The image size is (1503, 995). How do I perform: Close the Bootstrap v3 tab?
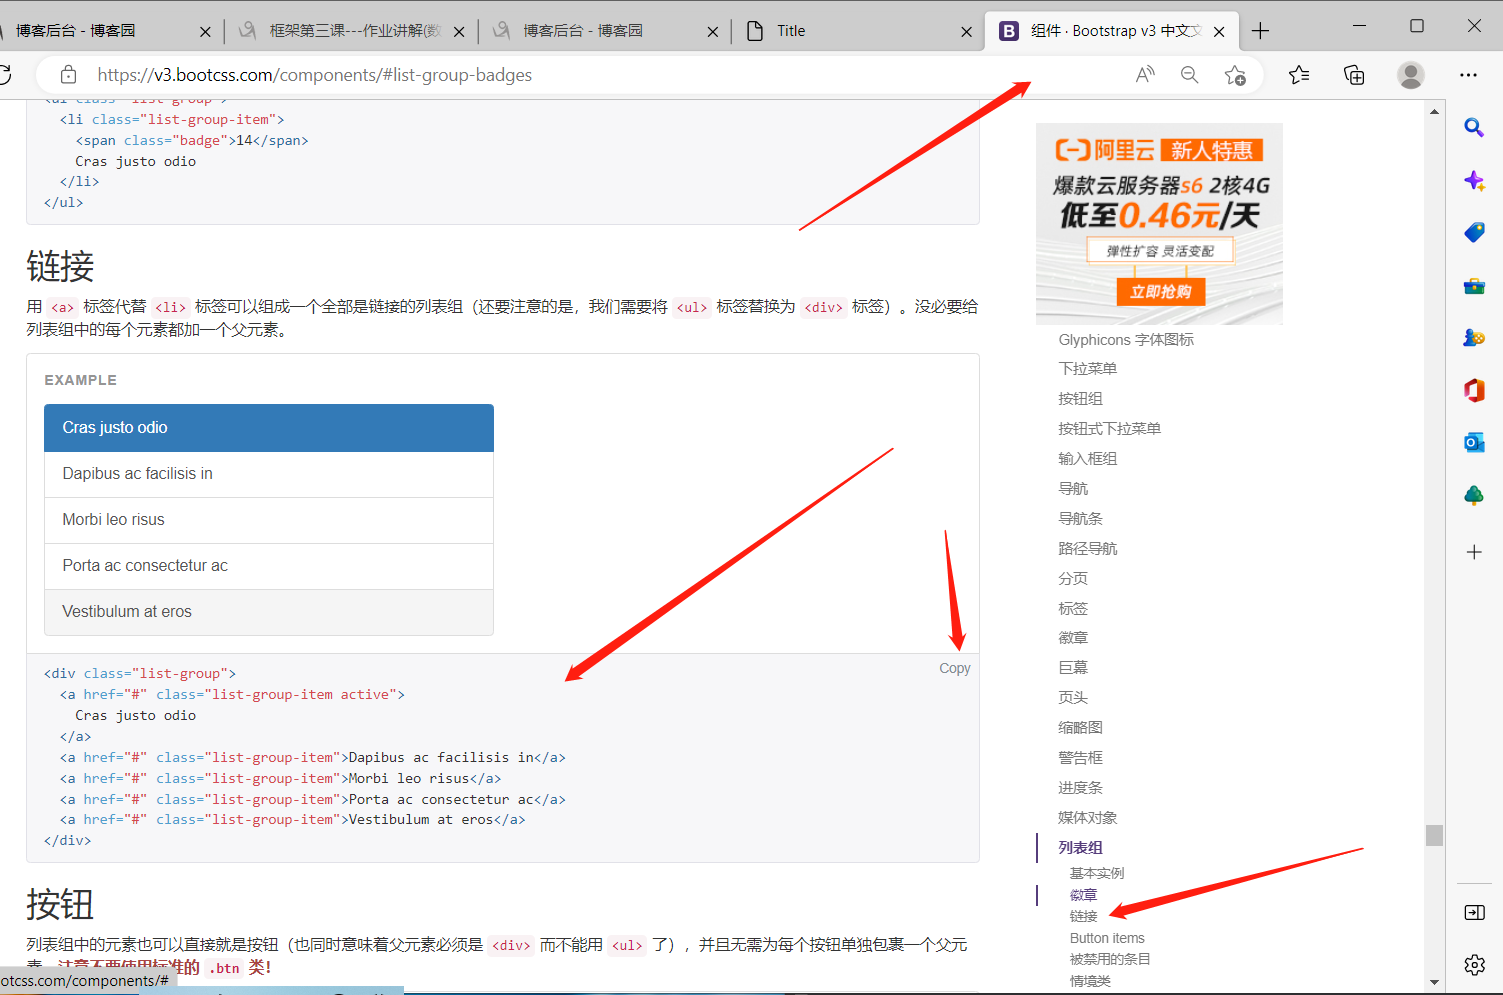(1219, 32)
